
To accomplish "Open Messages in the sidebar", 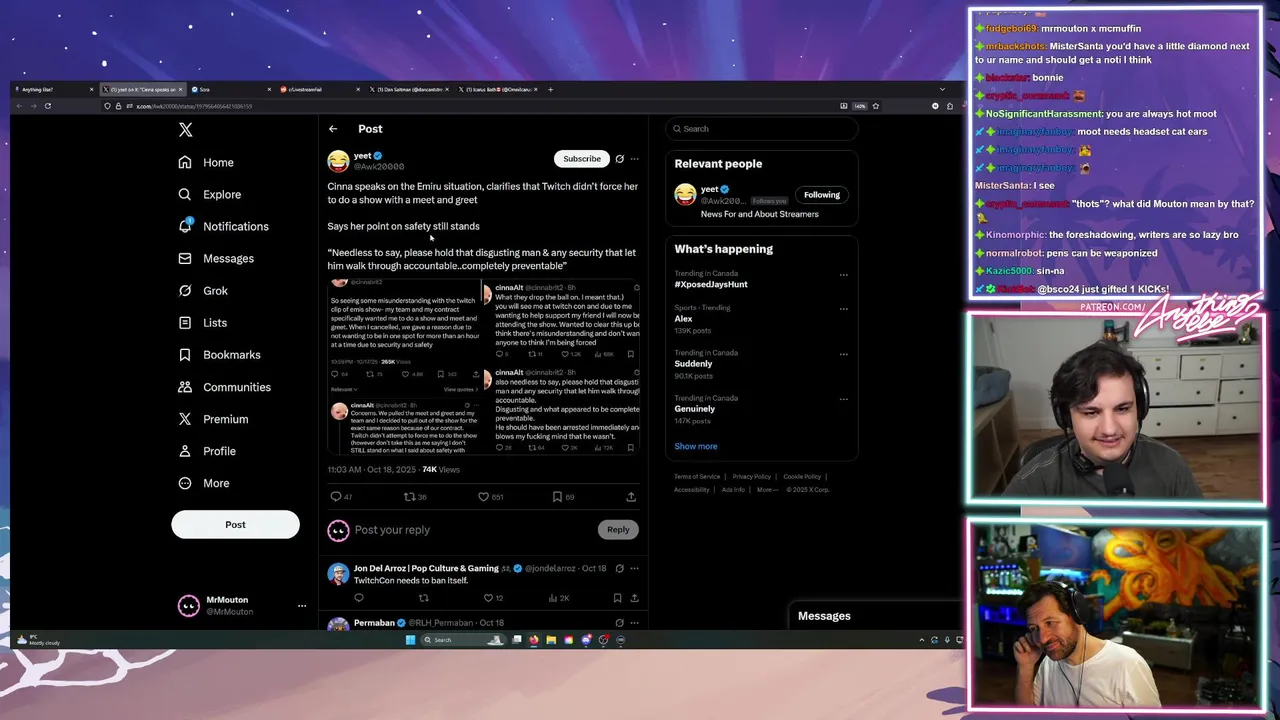I will pos(216,258).
